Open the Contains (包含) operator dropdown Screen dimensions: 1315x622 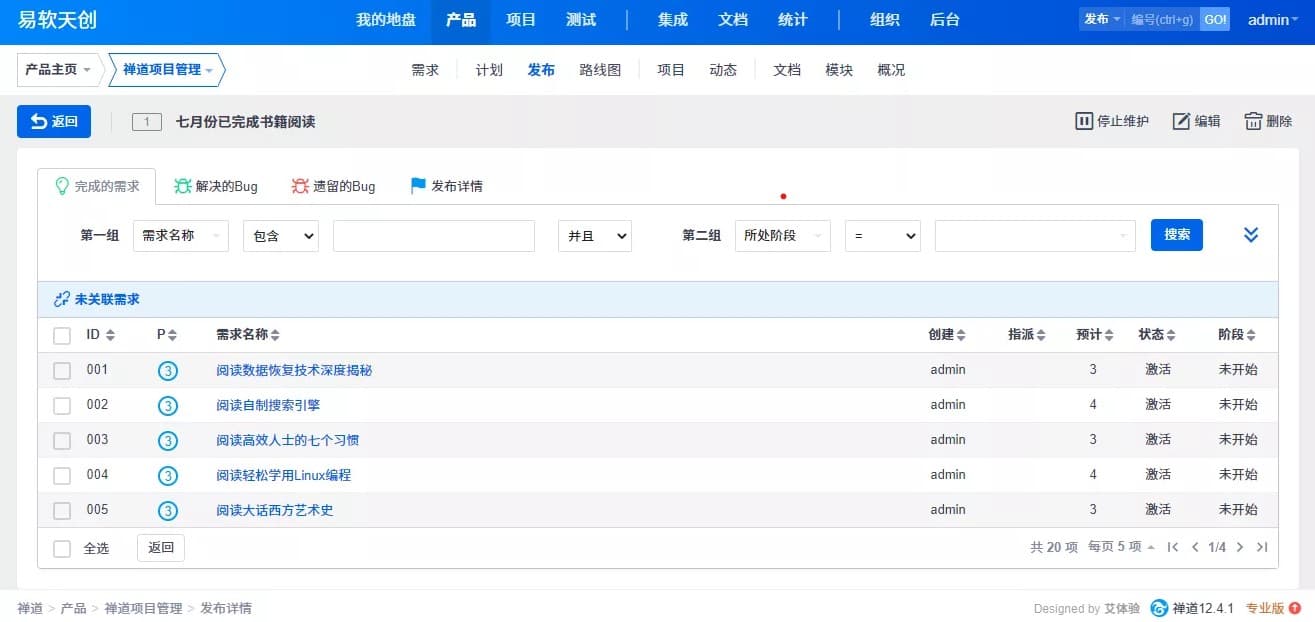[281, 235]
